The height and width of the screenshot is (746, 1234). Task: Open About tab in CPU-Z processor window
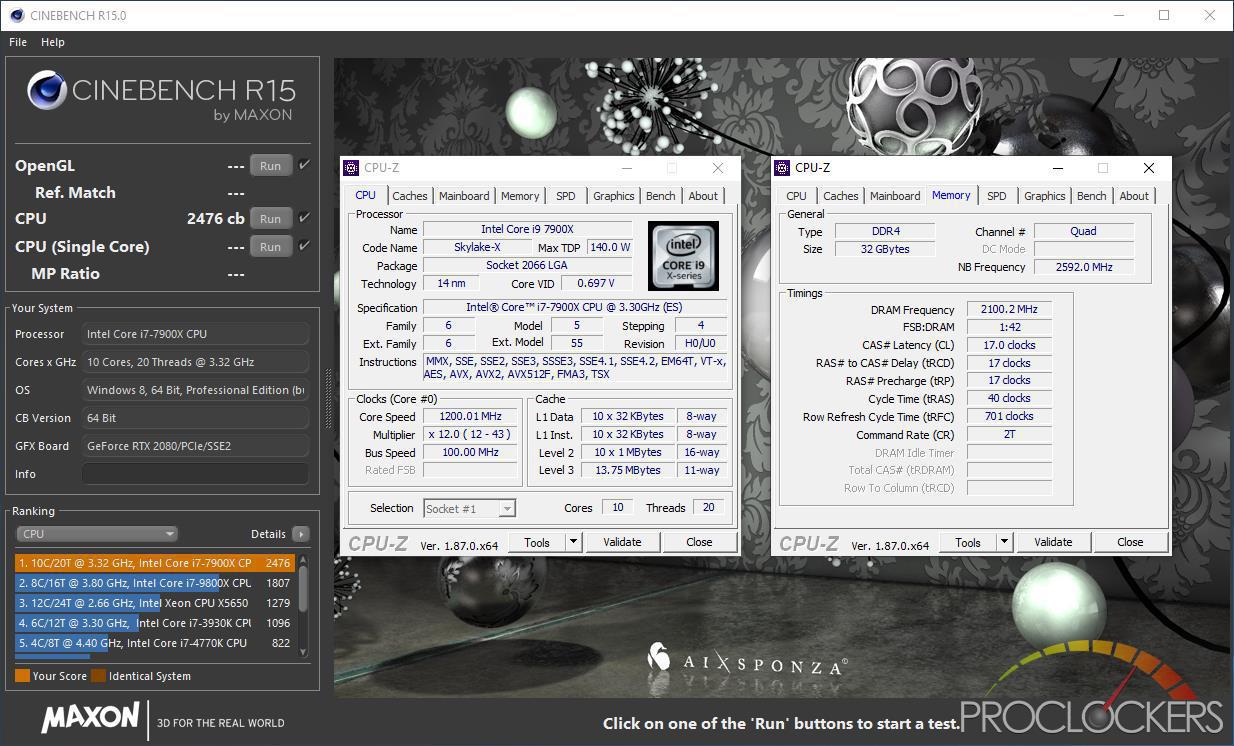pyautogui.click(x=703, y=196)
